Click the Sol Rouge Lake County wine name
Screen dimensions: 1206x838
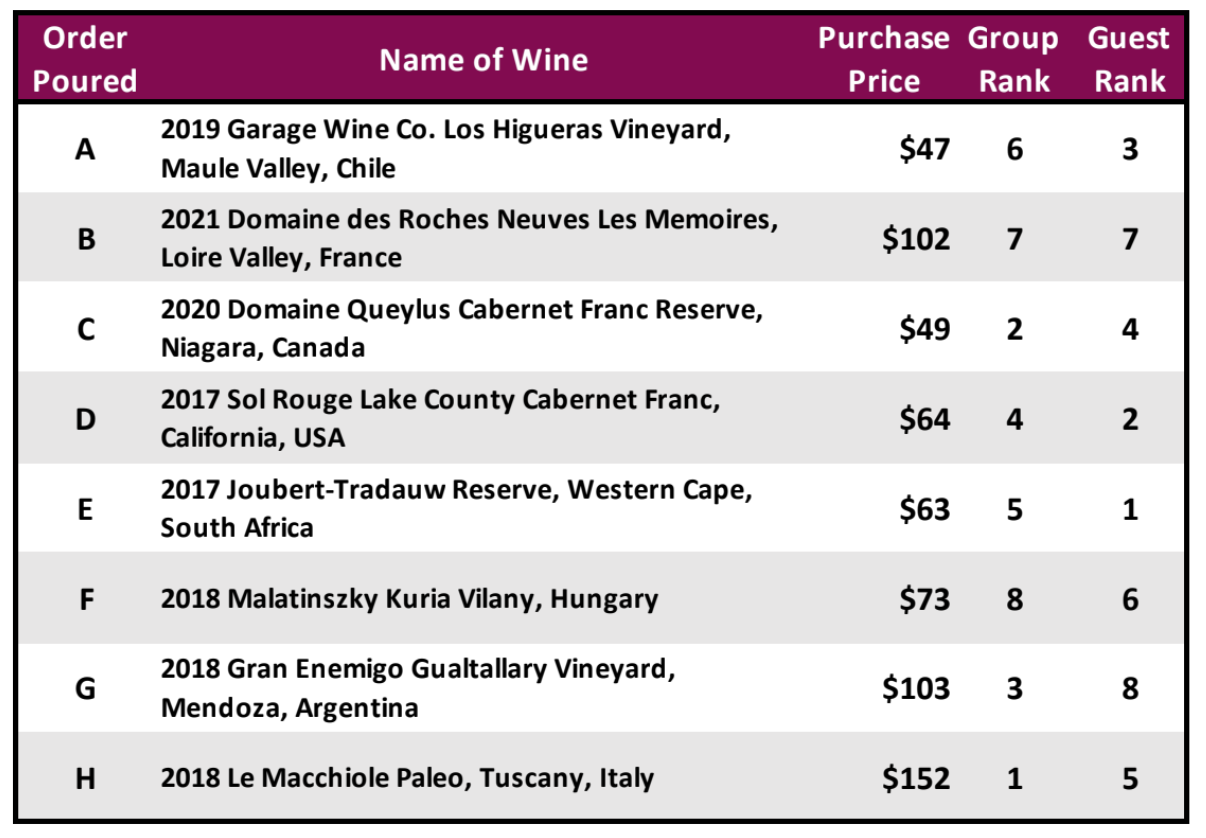point(441,418)
